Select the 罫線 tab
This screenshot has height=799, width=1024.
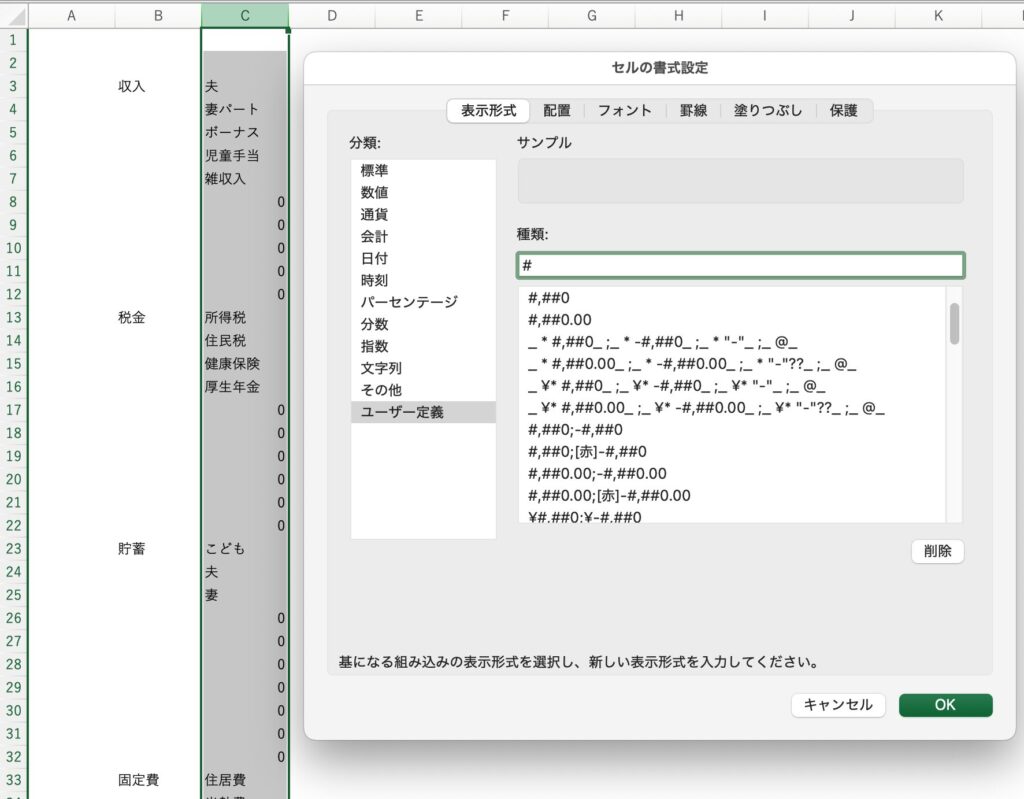[x=693, y=111]
